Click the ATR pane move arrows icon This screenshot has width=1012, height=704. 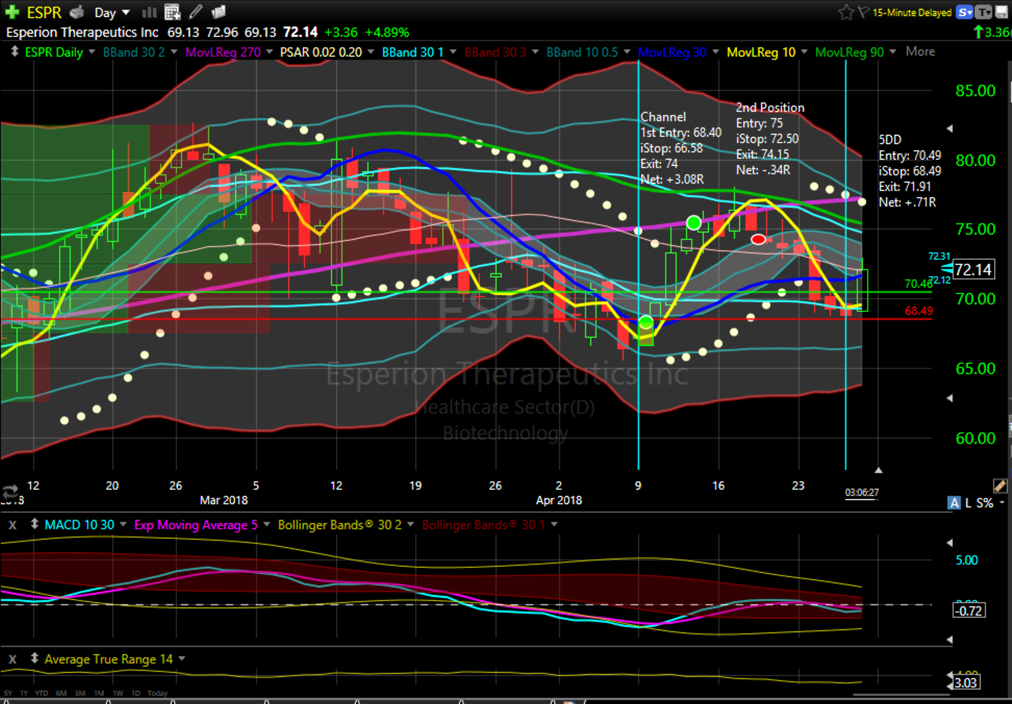coord(34,659)
